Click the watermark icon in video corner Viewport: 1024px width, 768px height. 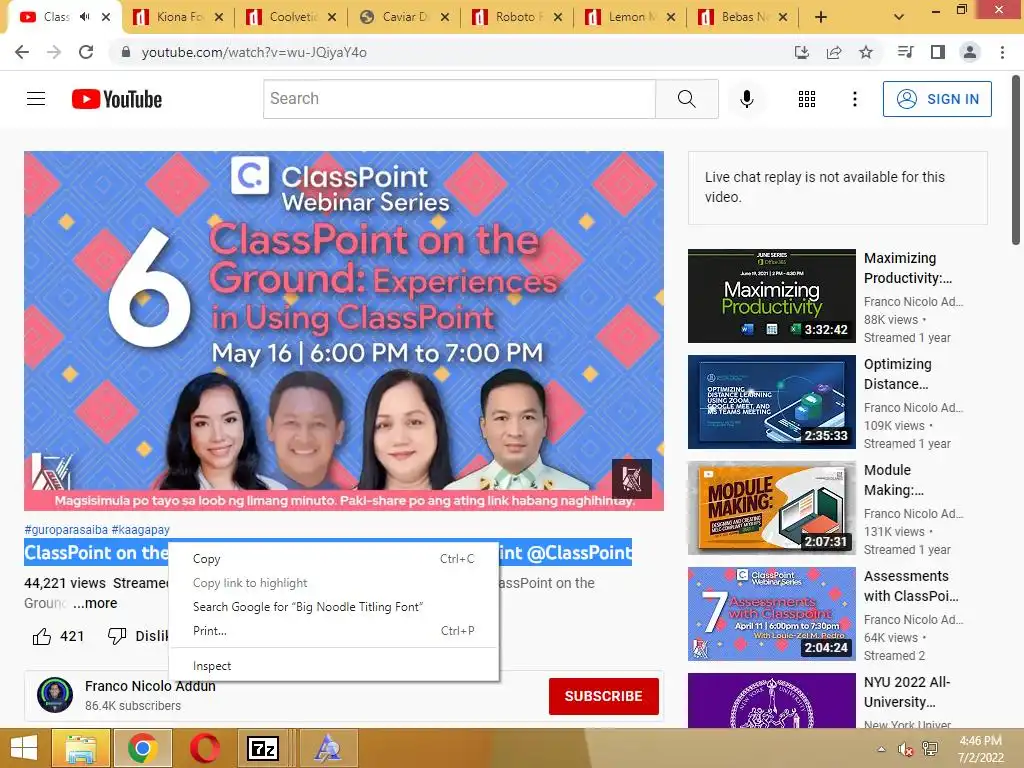(x=632, y=479)
